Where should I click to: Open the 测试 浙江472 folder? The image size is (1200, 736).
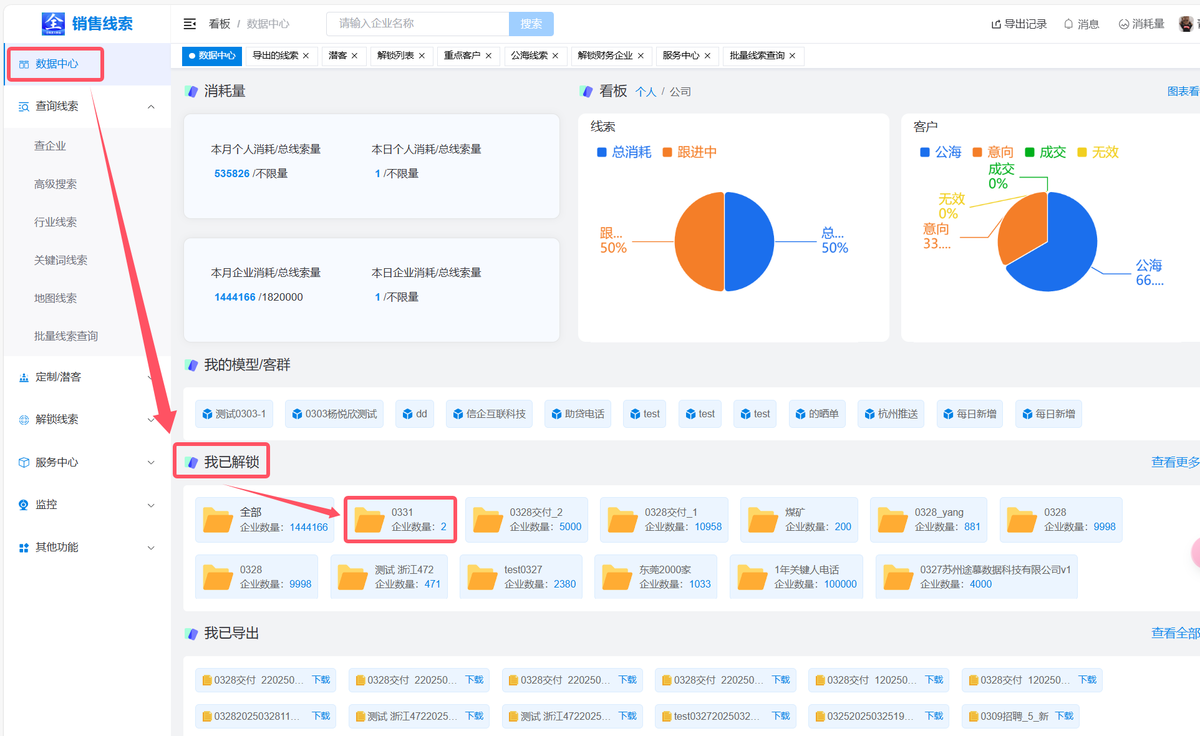(390, 577)
